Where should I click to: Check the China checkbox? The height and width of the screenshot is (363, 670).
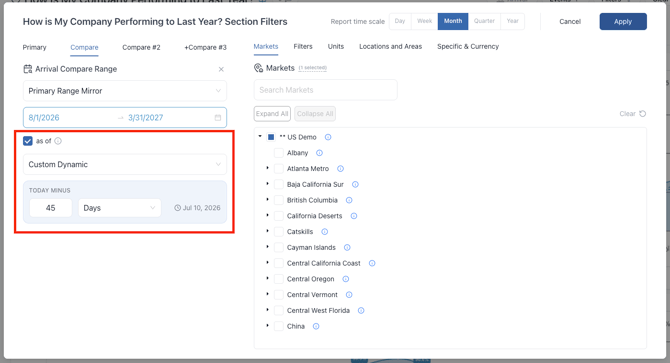click(279, 326)
